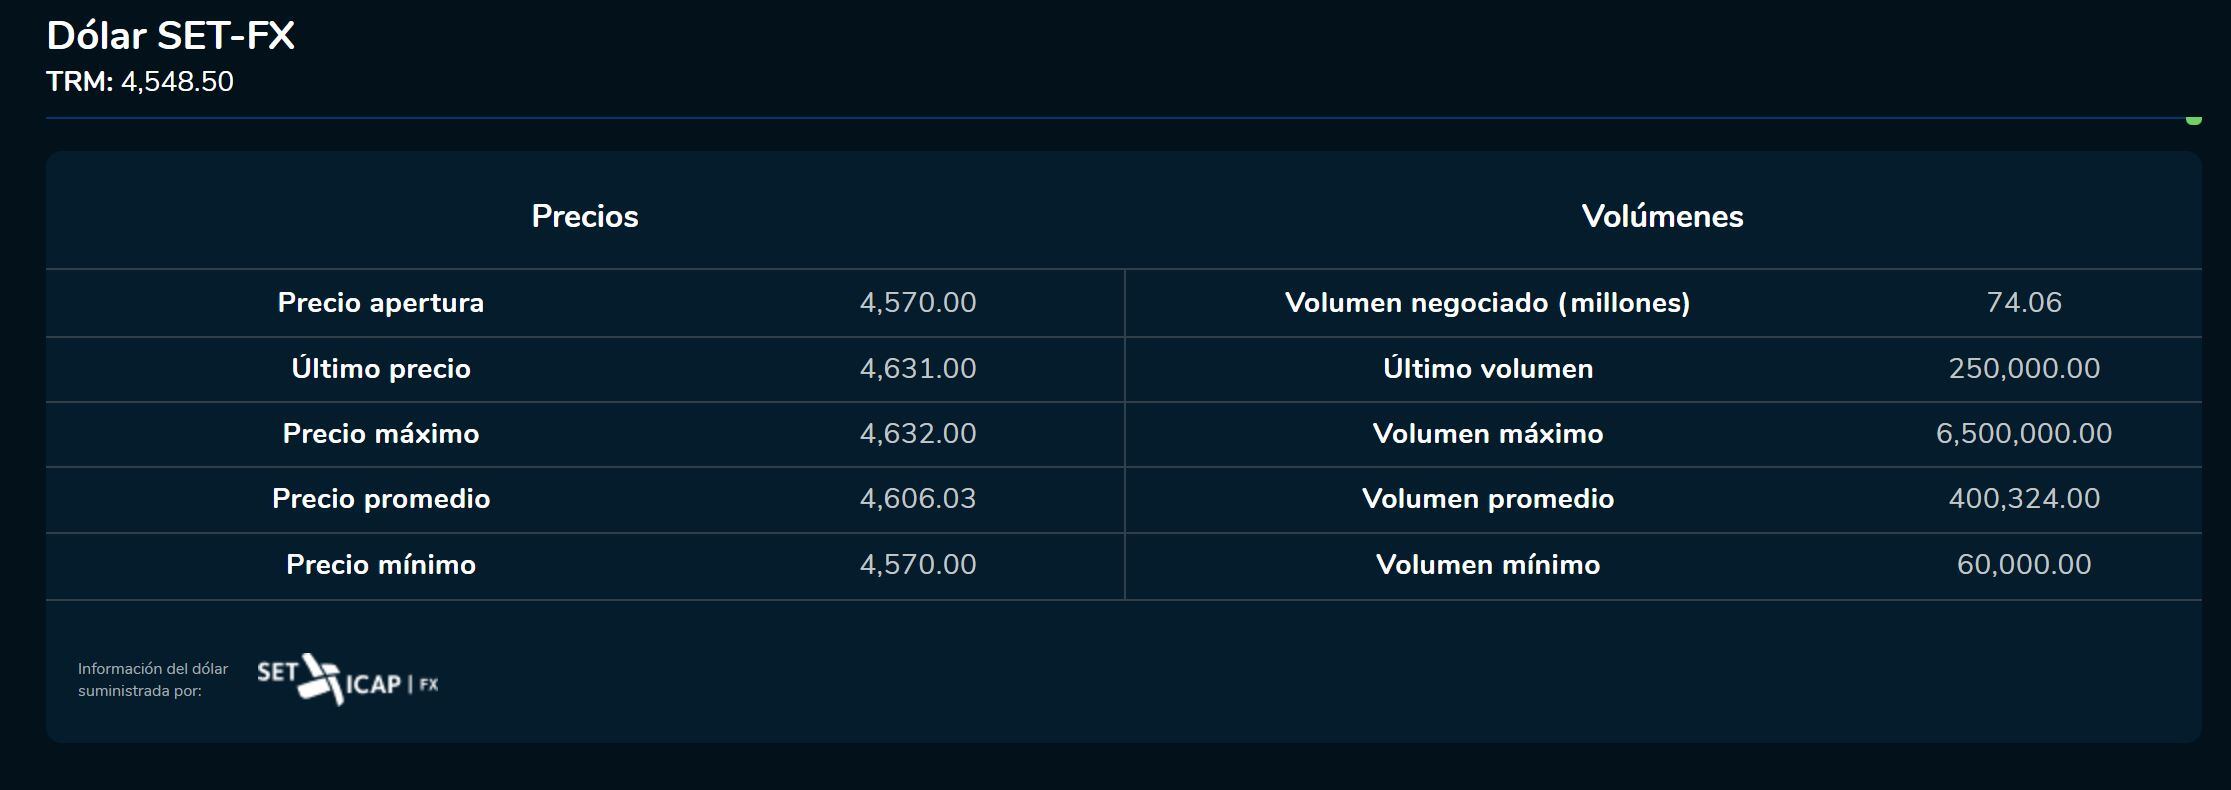Click the Volumen promedio label
The image size is (2231, 790).
(x=1487, y=499)
